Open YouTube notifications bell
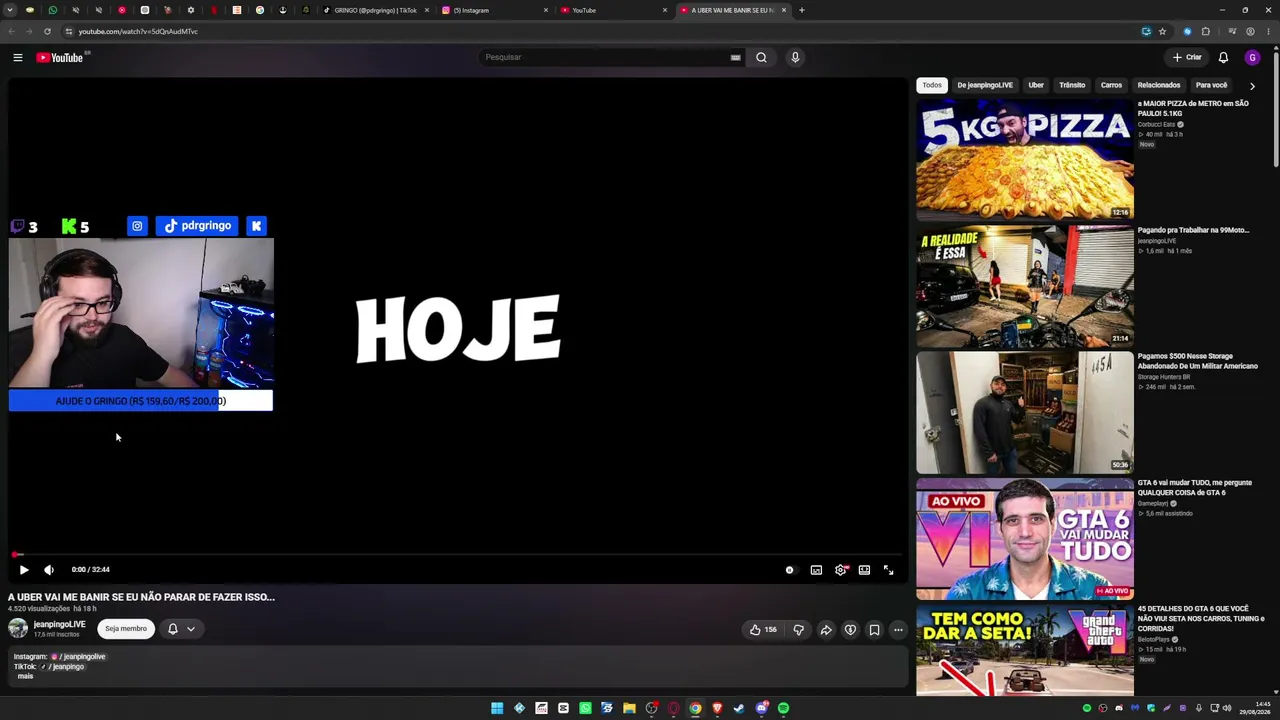The image size is (1280, 720). 1223,57
